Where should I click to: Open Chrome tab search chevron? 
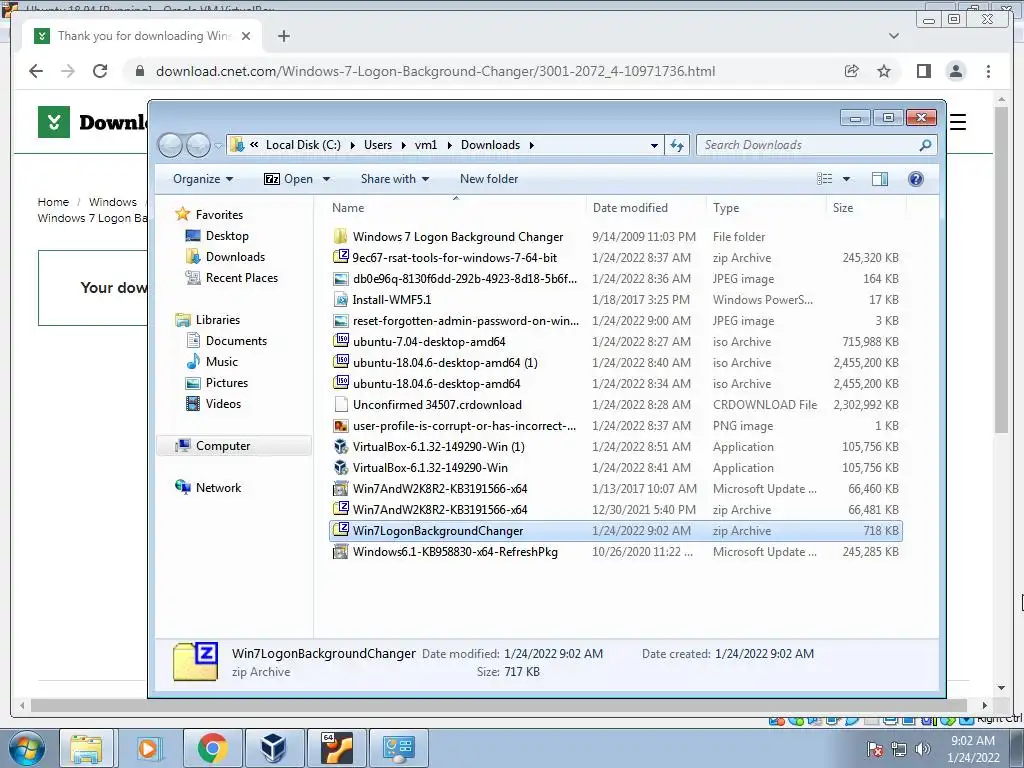894,36
